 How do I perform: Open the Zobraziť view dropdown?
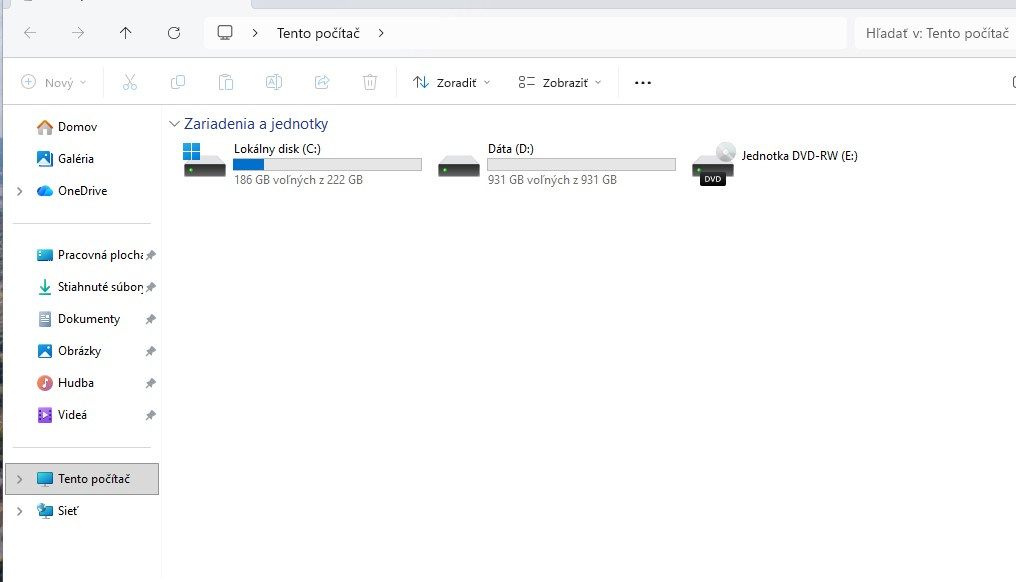[x=560, y=82]
